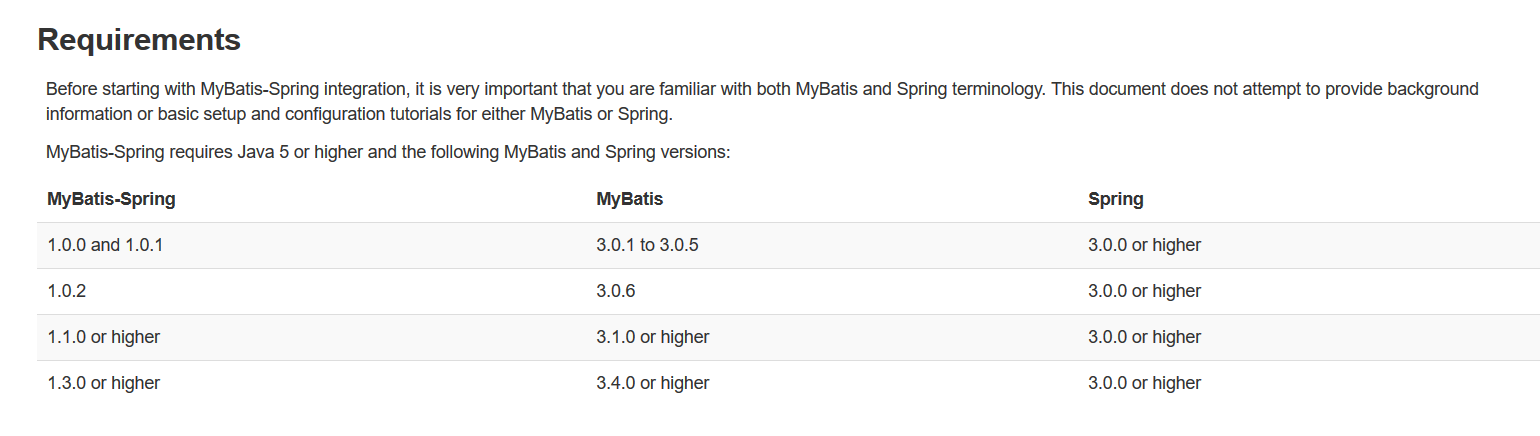
Task: Click the Requirements heading
Action: coord(139,40)
